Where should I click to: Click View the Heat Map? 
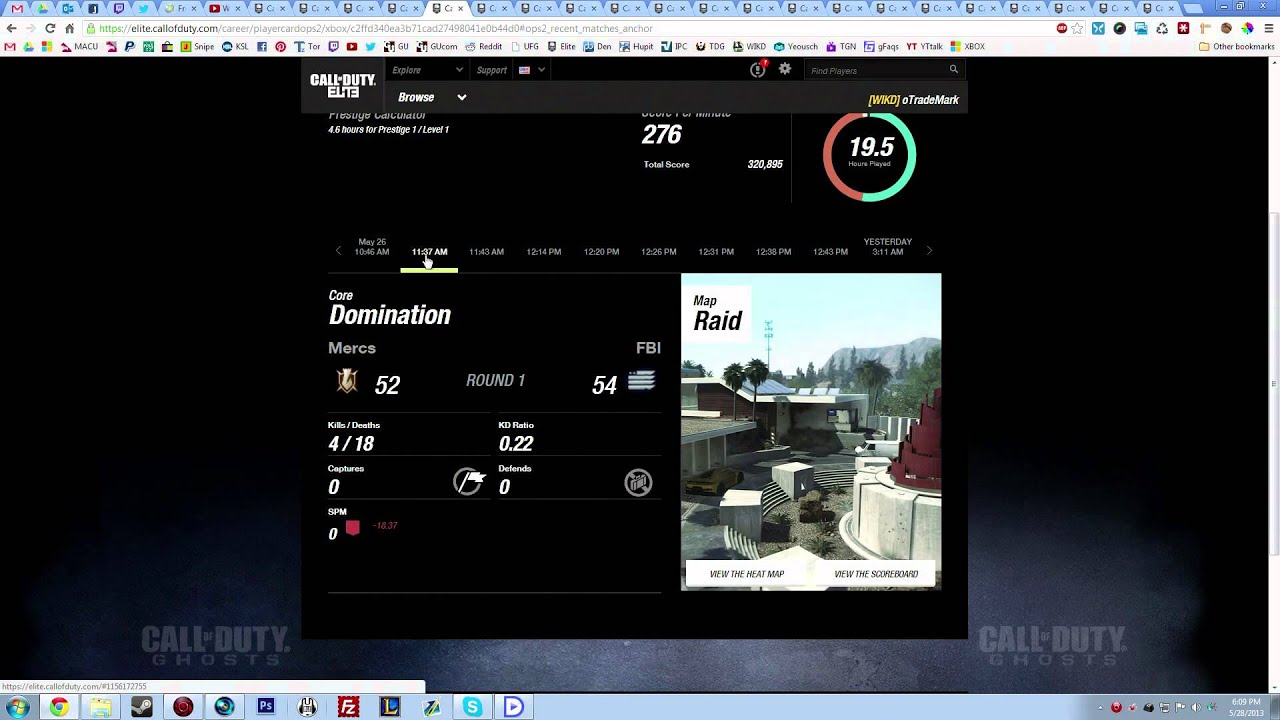tap(747, 574)
